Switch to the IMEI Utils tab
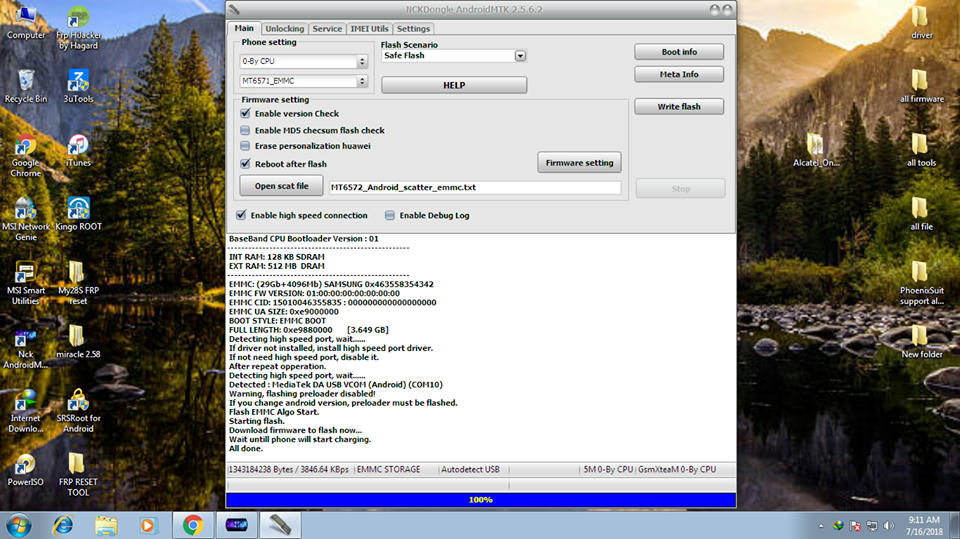Viewport: 960px width, 539px height. (369, 29)
